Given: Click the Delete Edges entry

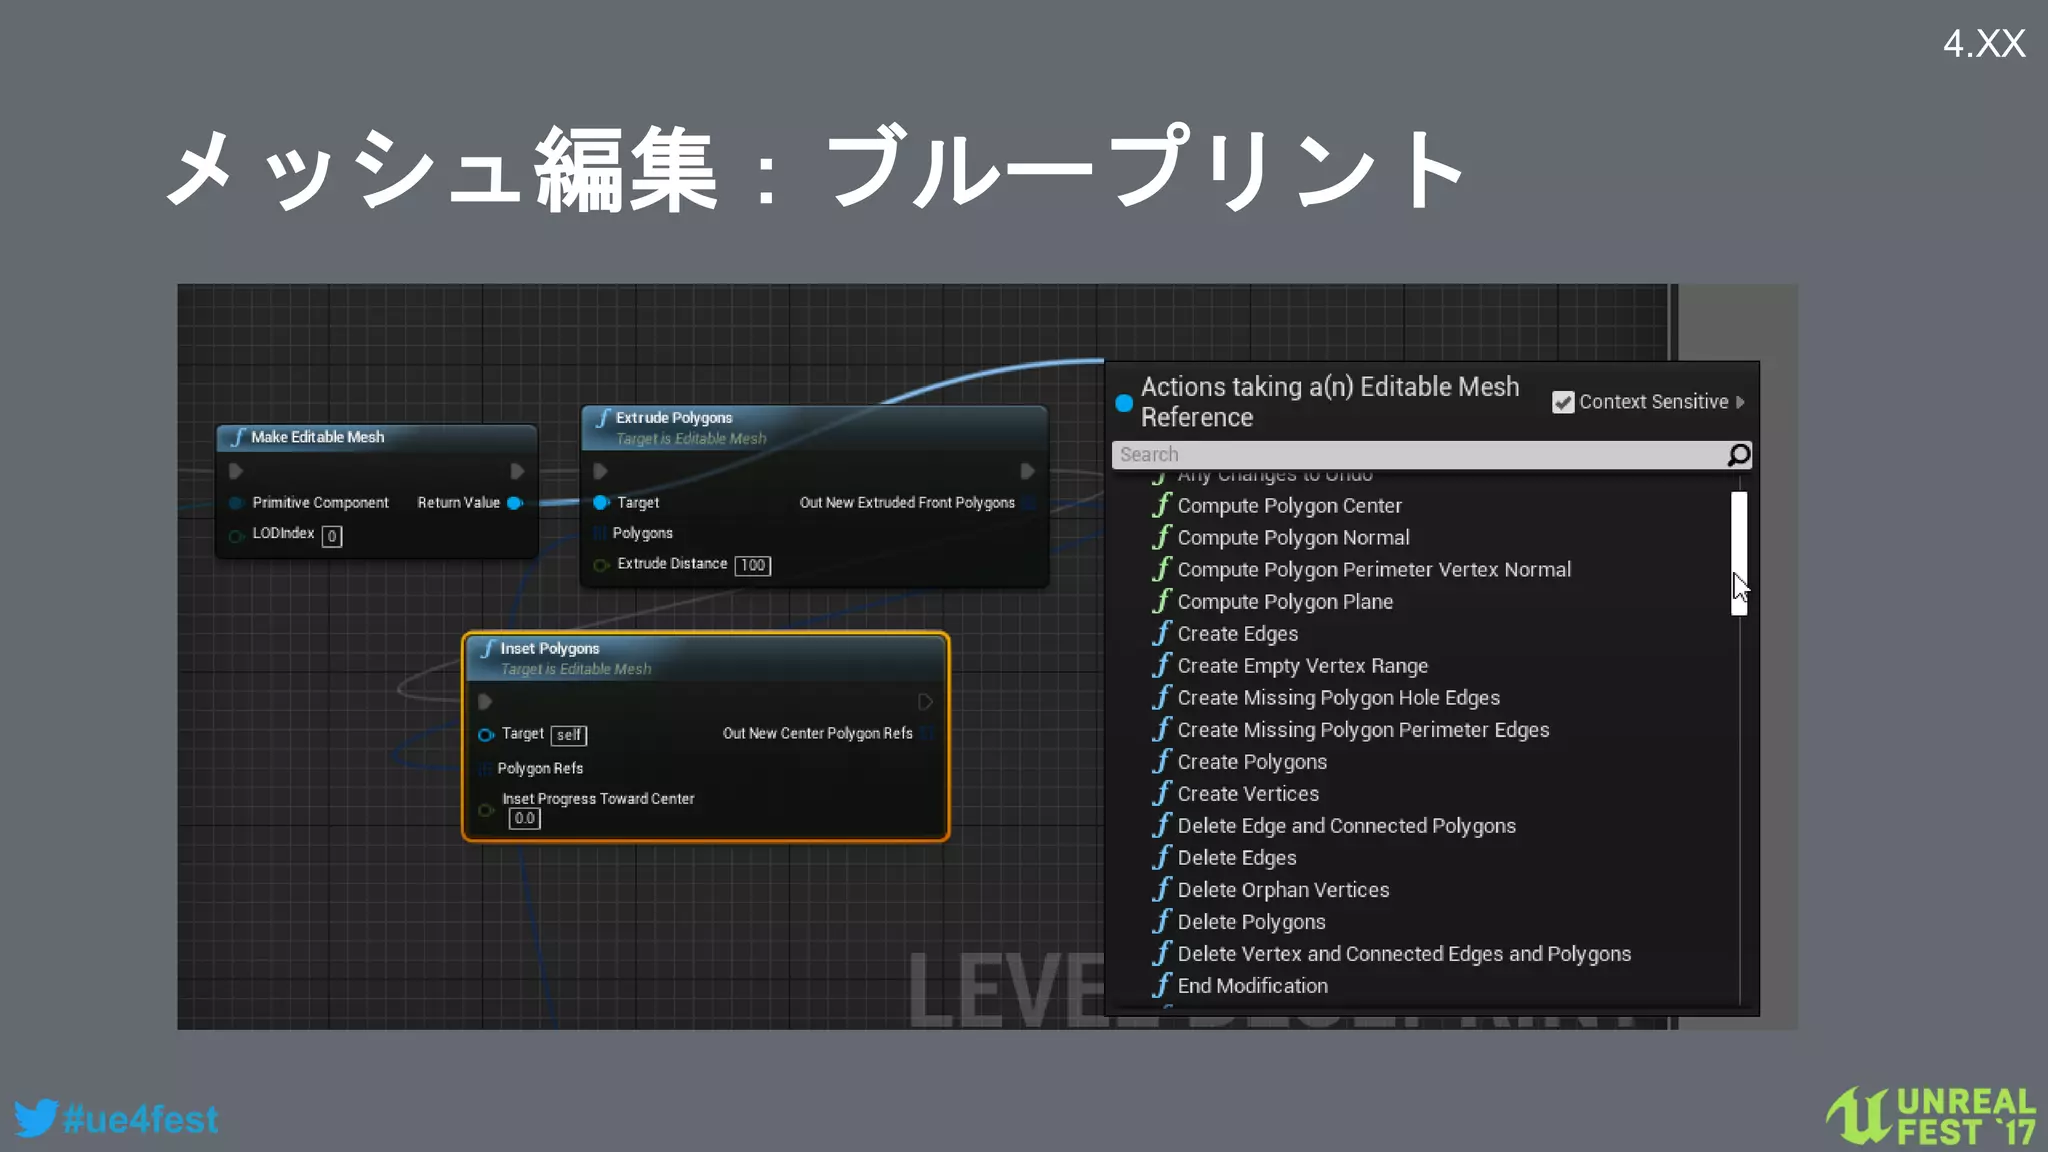Looking at the screenshot, I should click(x=1236, y=858).
